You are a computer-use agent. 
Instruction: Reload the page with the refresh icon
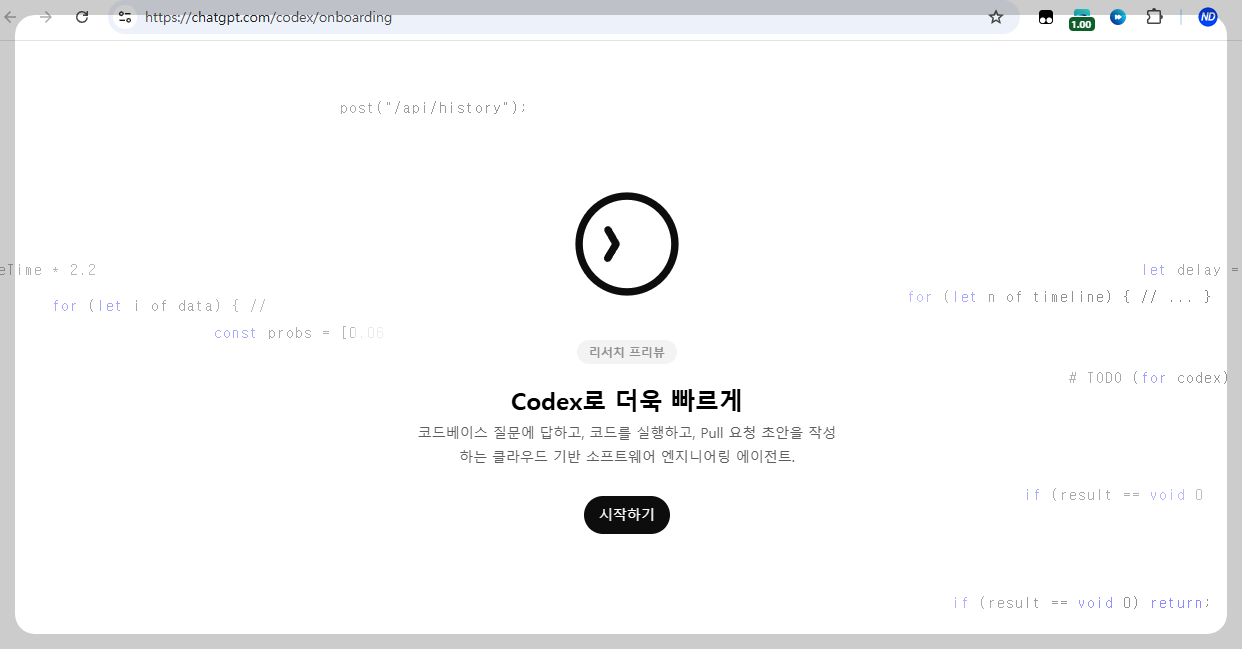point(82,17)
